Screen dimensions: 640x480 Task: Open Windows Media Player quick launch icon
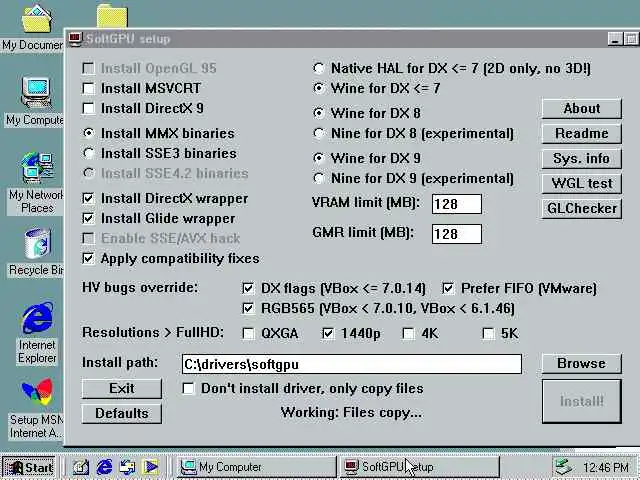tap(151, 467)
